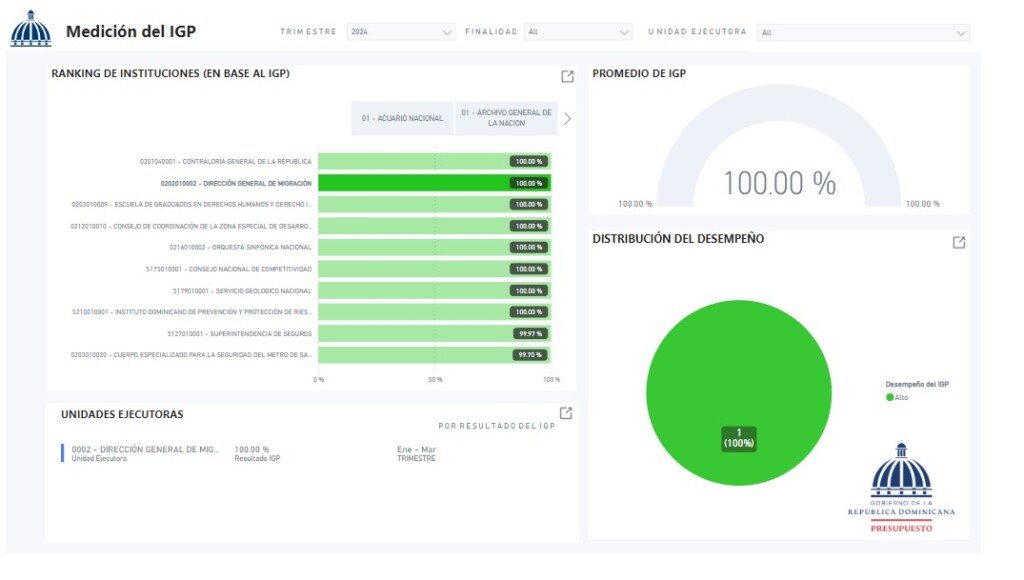1024x580 pixels.
Task: Click the green Alto legend marker
Action: click(890, 397)
